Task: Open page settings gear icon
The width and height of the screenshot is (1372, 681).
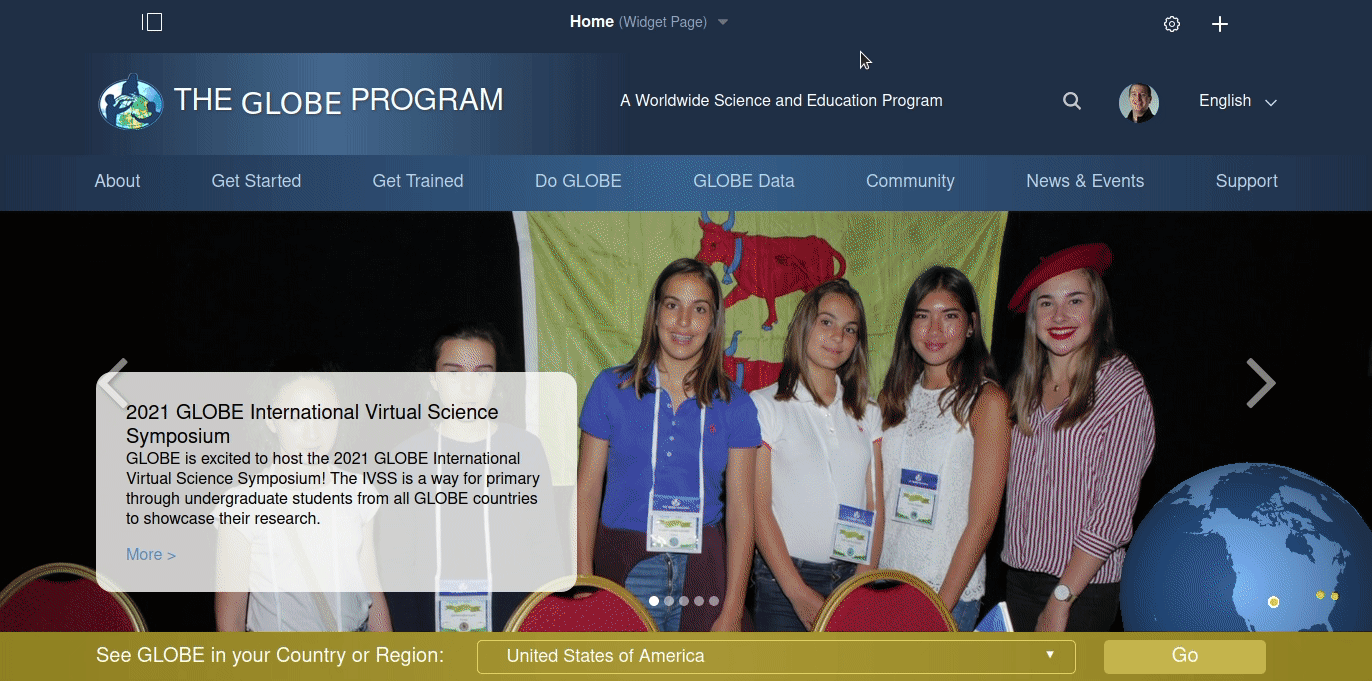Action: pos(1172,24)
